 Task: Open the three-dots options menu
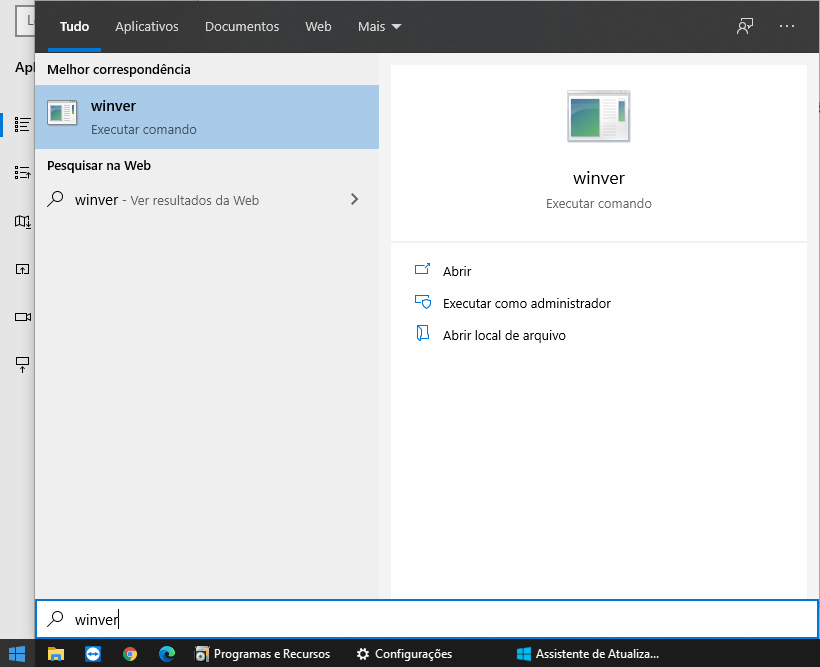coord(787,26)
